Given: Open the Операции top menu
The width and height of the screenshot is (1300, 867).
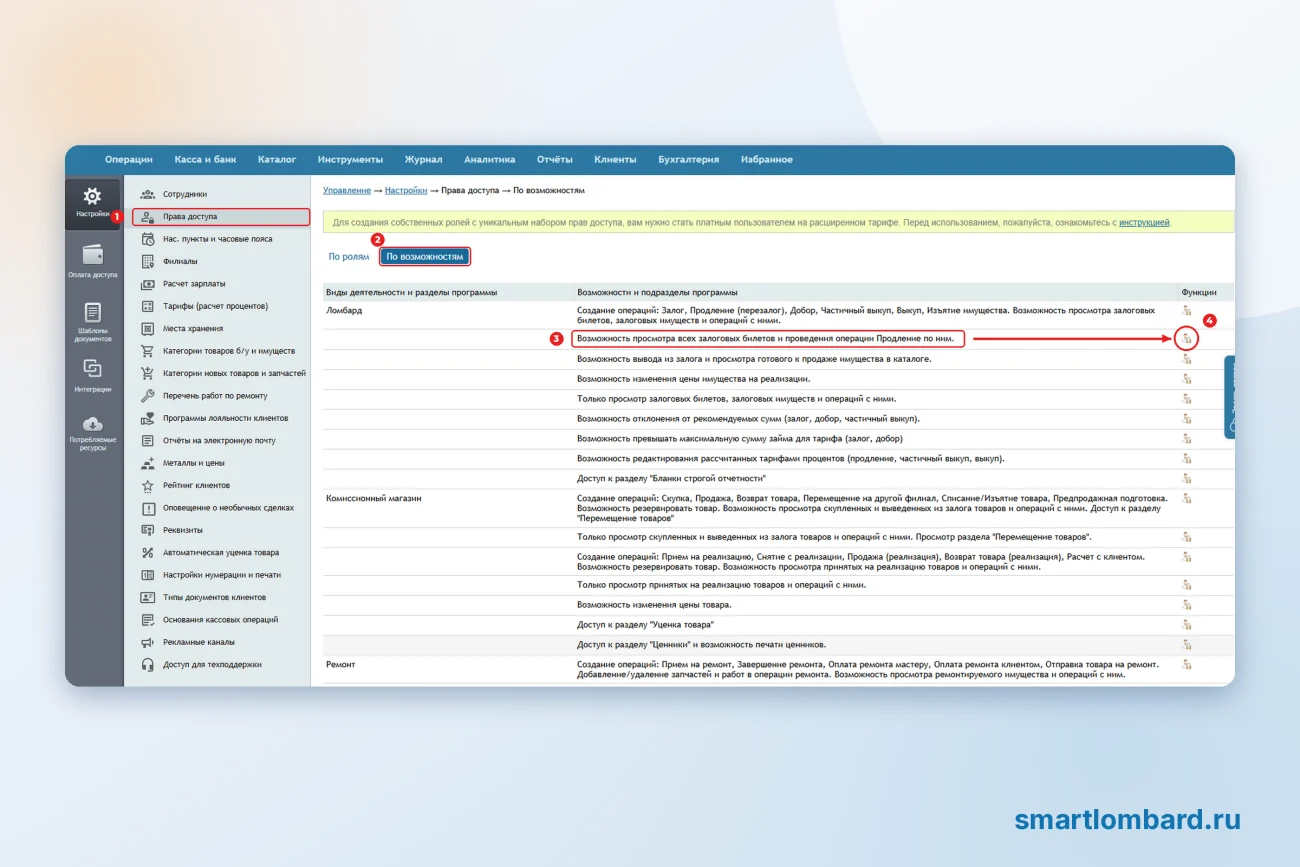Looking at the screenshot, I should point(129,159).
